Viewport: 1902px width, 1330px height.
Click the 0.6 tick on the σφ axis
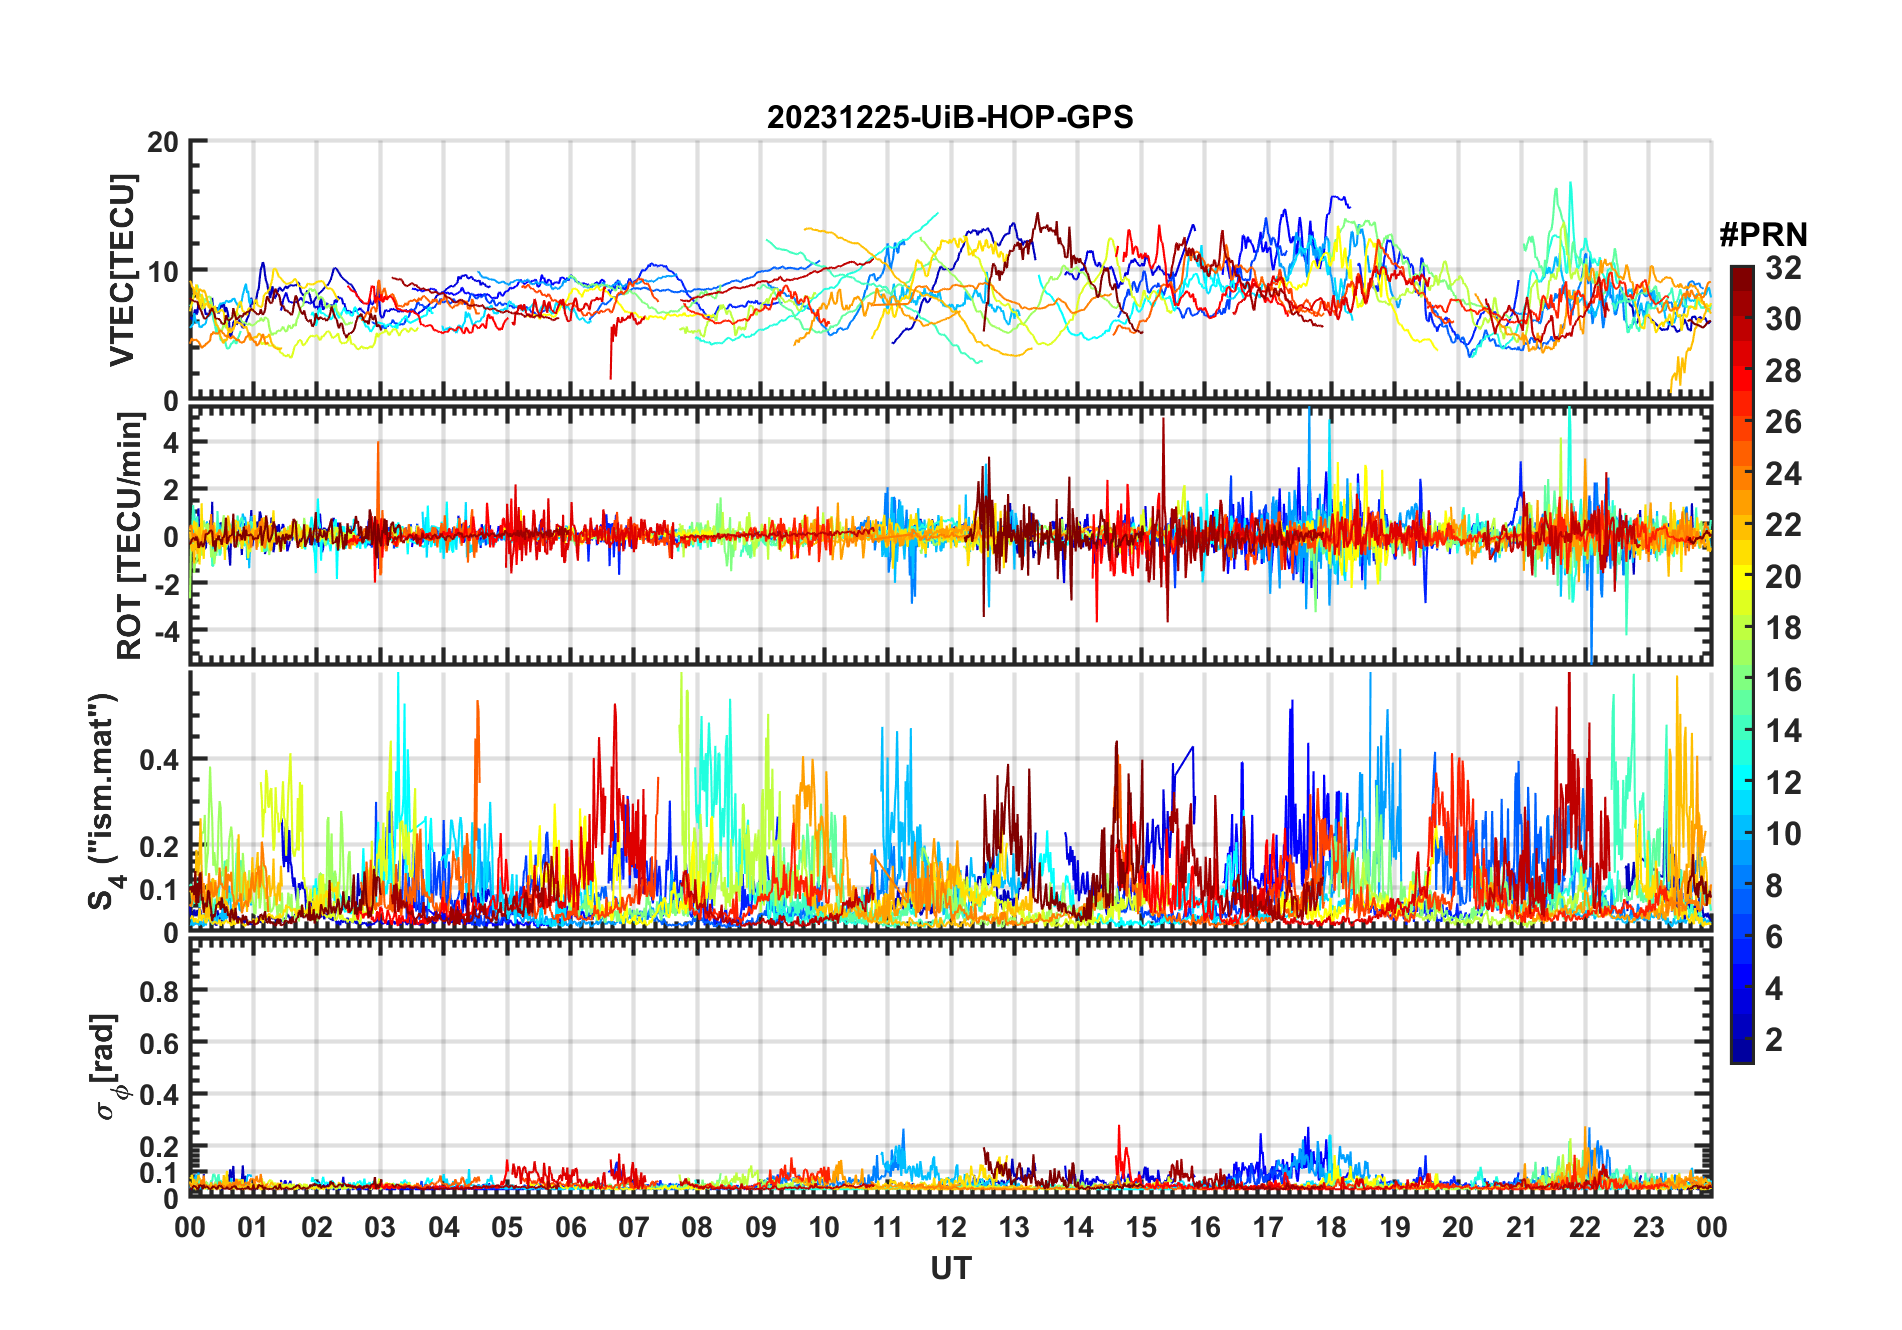click(160, 1043)
